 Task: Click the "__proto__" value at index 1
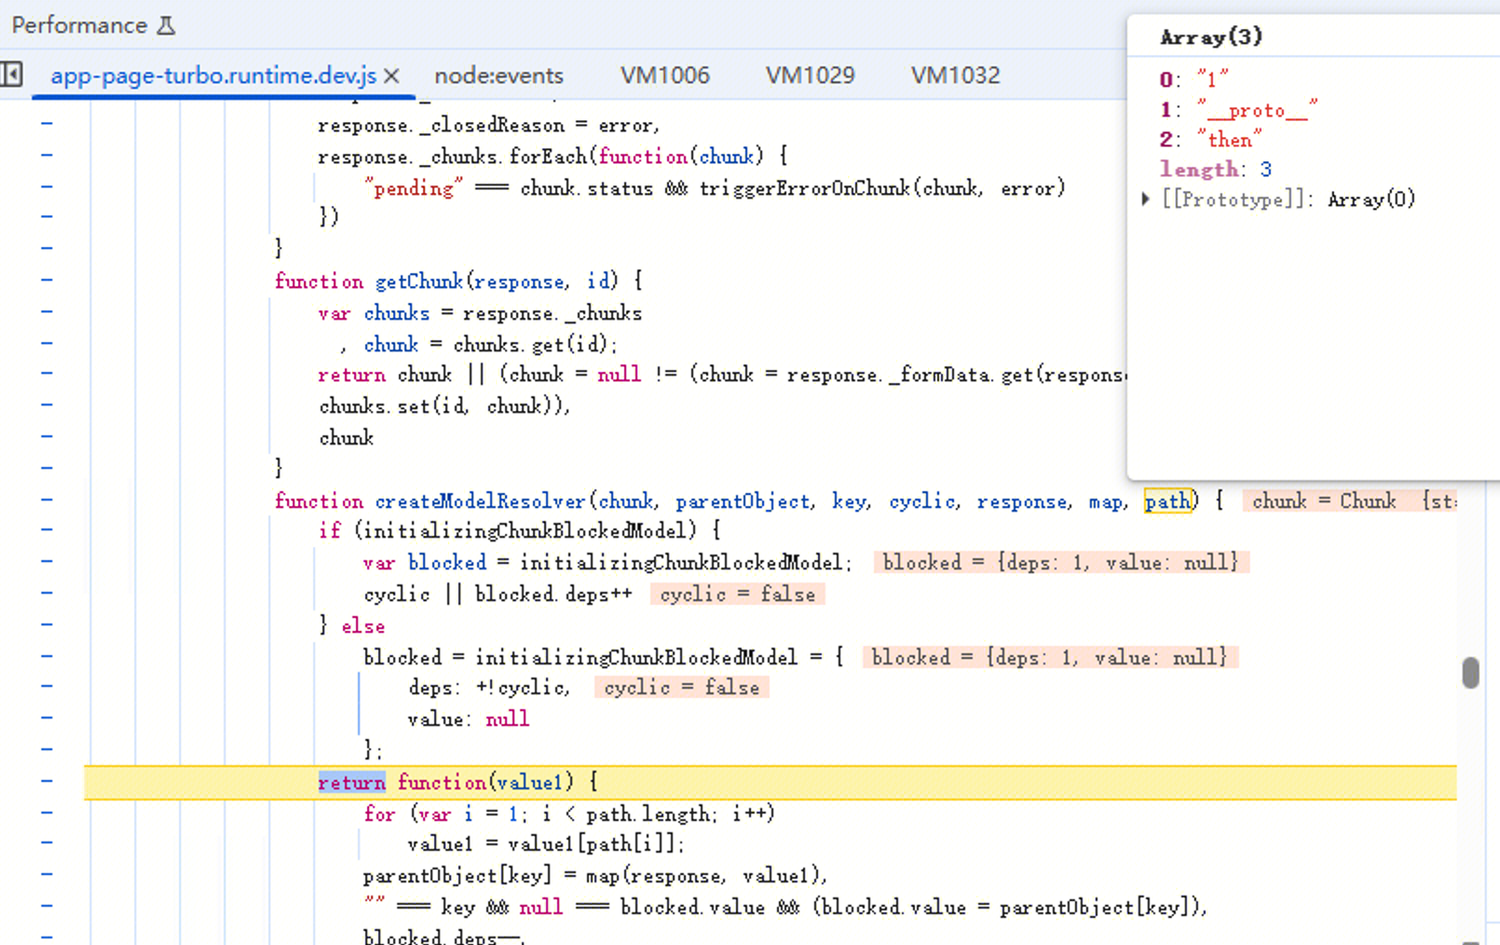1257,110
